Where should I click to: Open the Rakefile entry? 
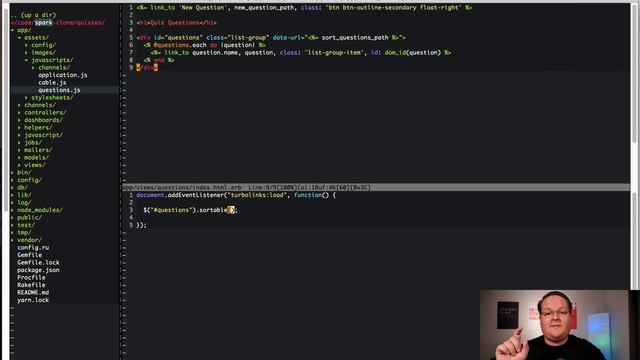point(31,285)
